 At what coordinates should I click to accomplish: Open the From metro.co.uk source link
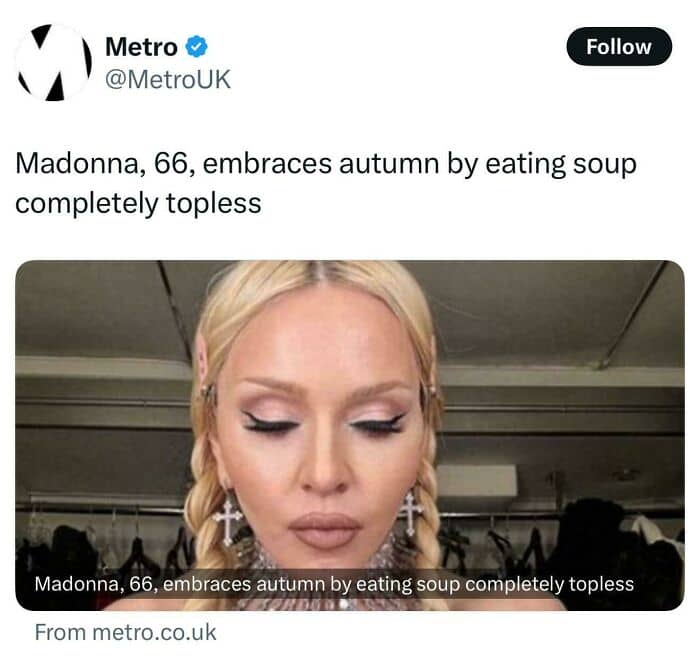click(x=125, y=632)
